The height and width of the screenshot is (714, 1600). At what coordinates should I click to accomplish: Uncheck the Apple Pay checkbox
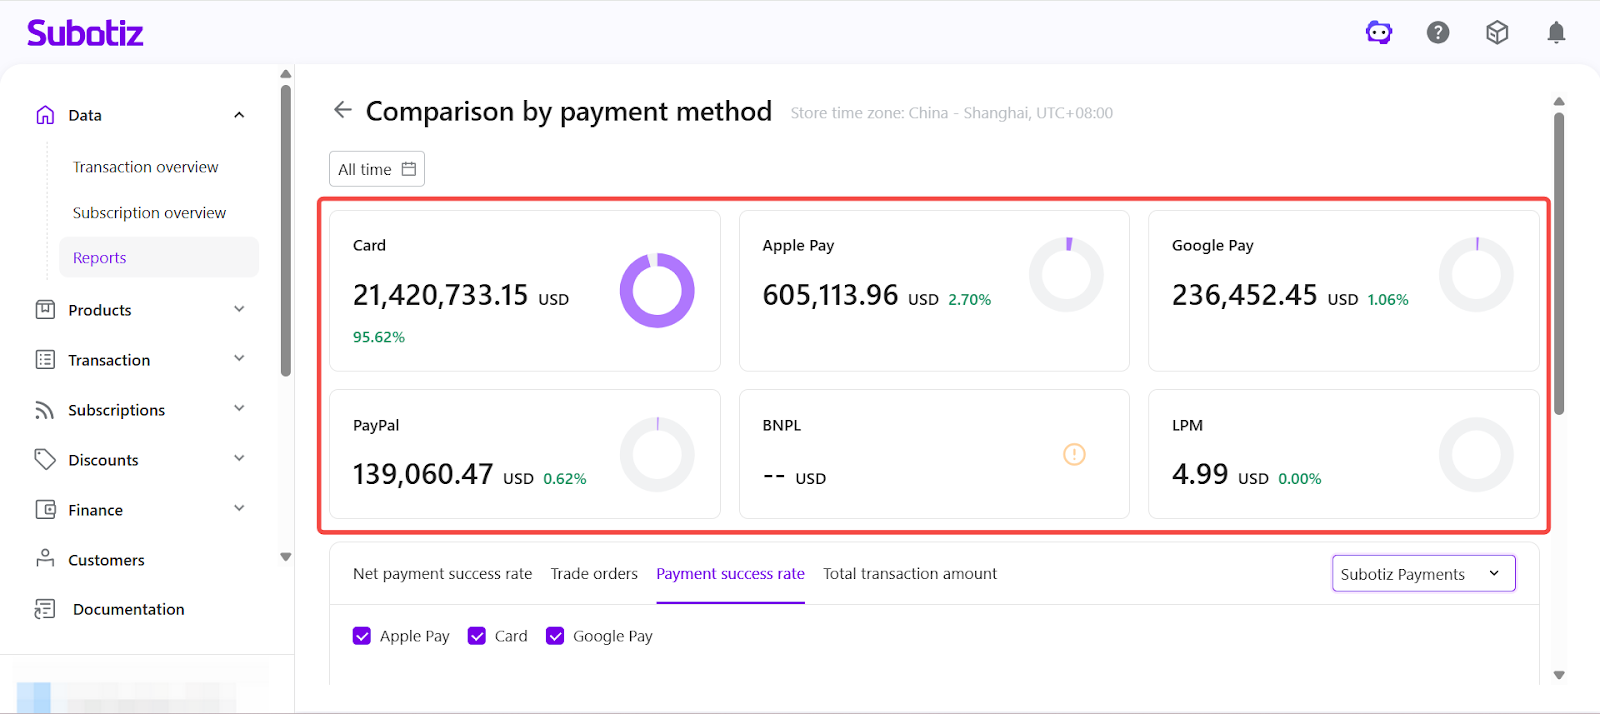[362, 636]
